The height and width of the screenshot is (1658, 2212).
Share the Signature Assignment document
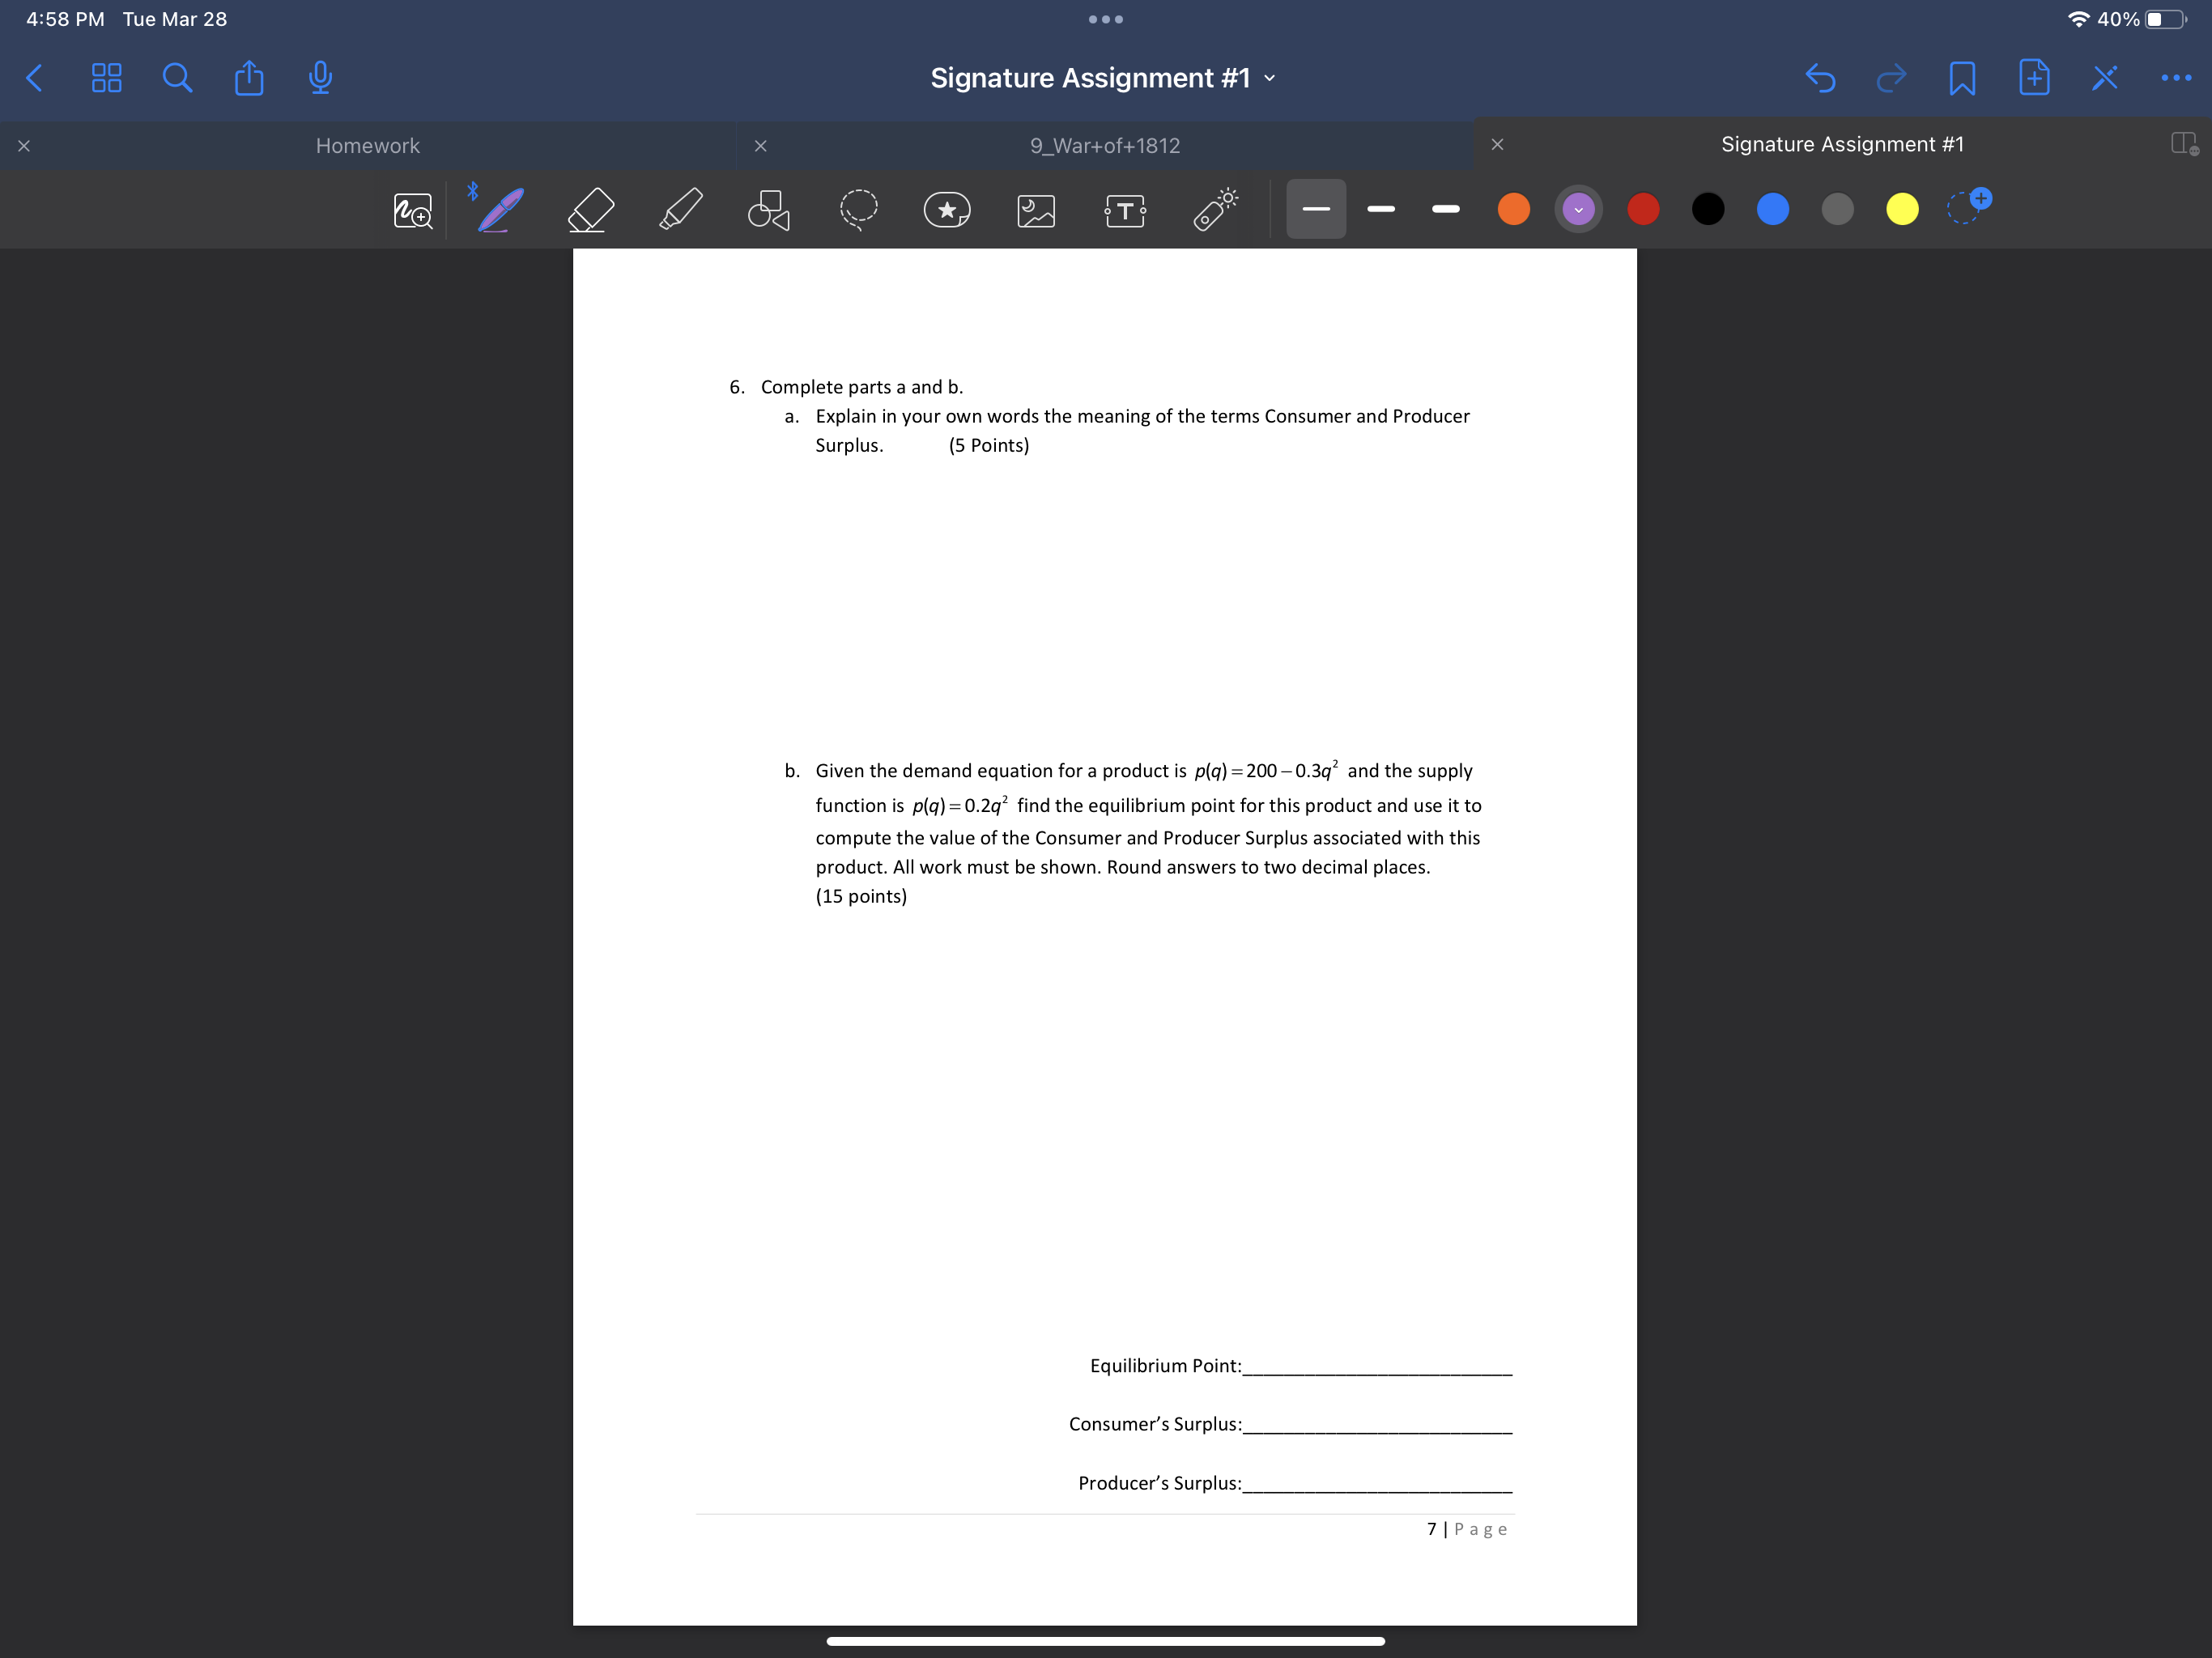click(x=248, y=77)
